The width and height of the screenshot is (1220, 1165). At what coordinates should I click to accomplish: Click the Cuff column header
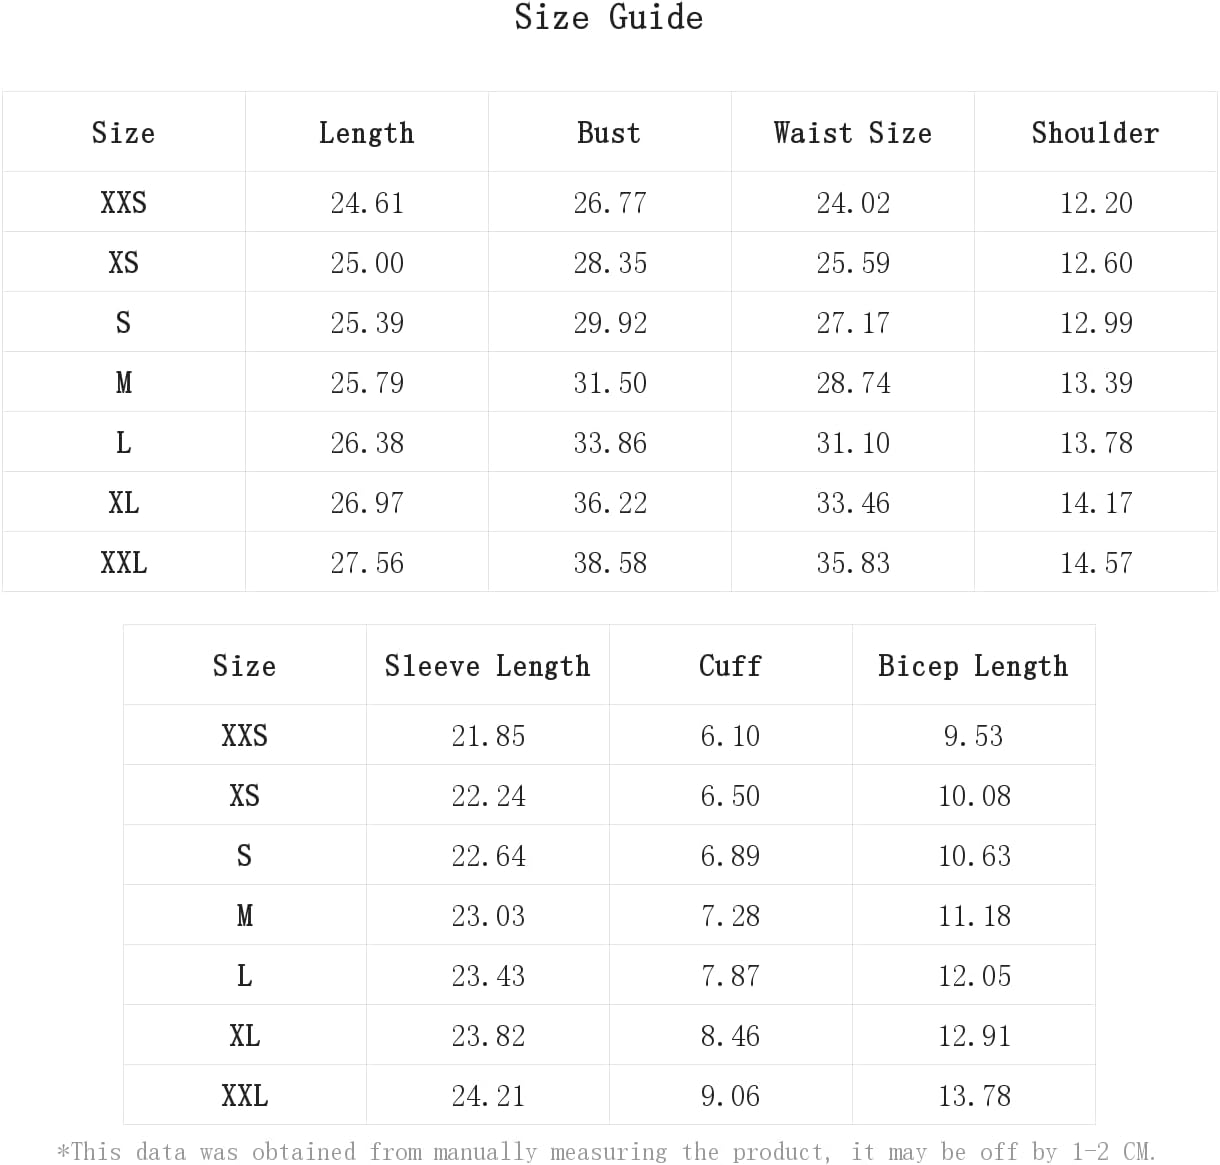730,666
